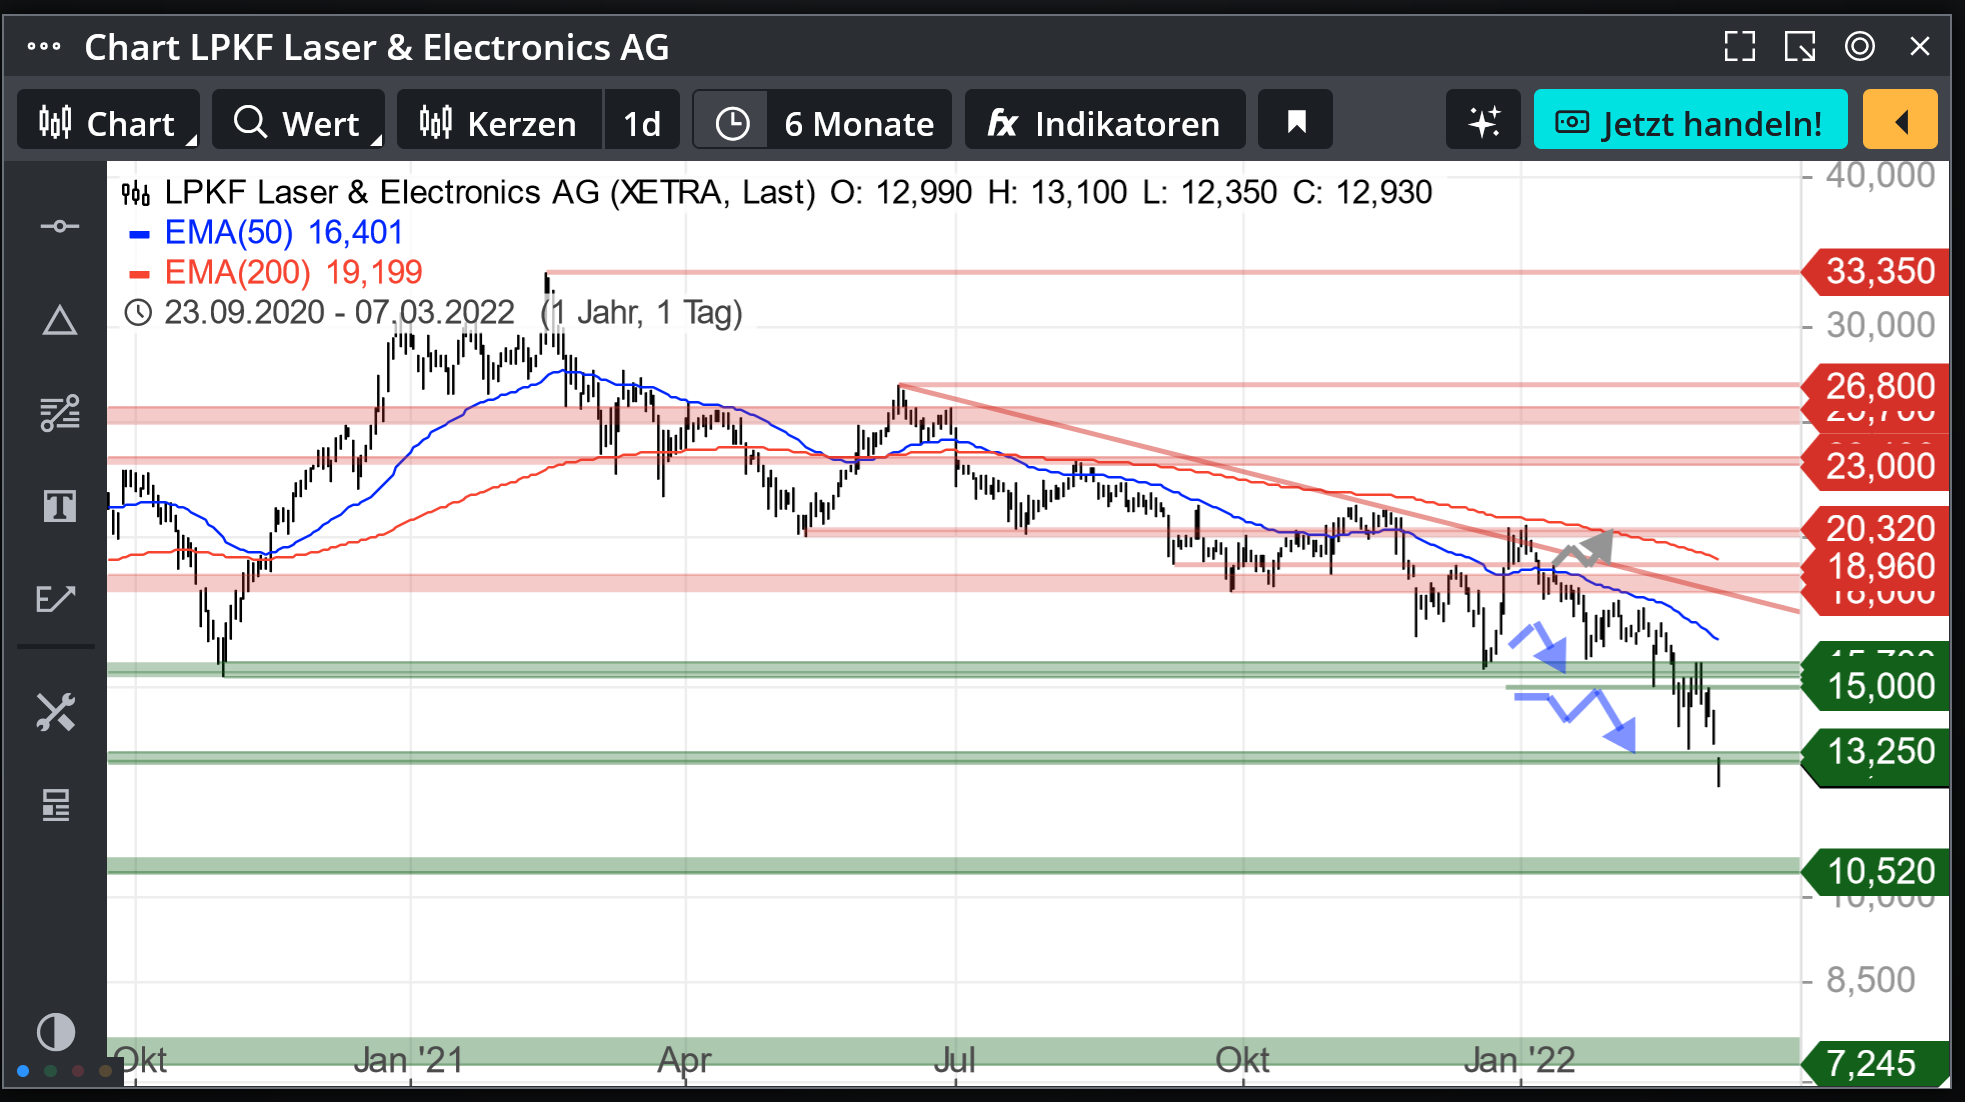
Task: Open the three-dots menu in title bar
Action: [44, 46]
